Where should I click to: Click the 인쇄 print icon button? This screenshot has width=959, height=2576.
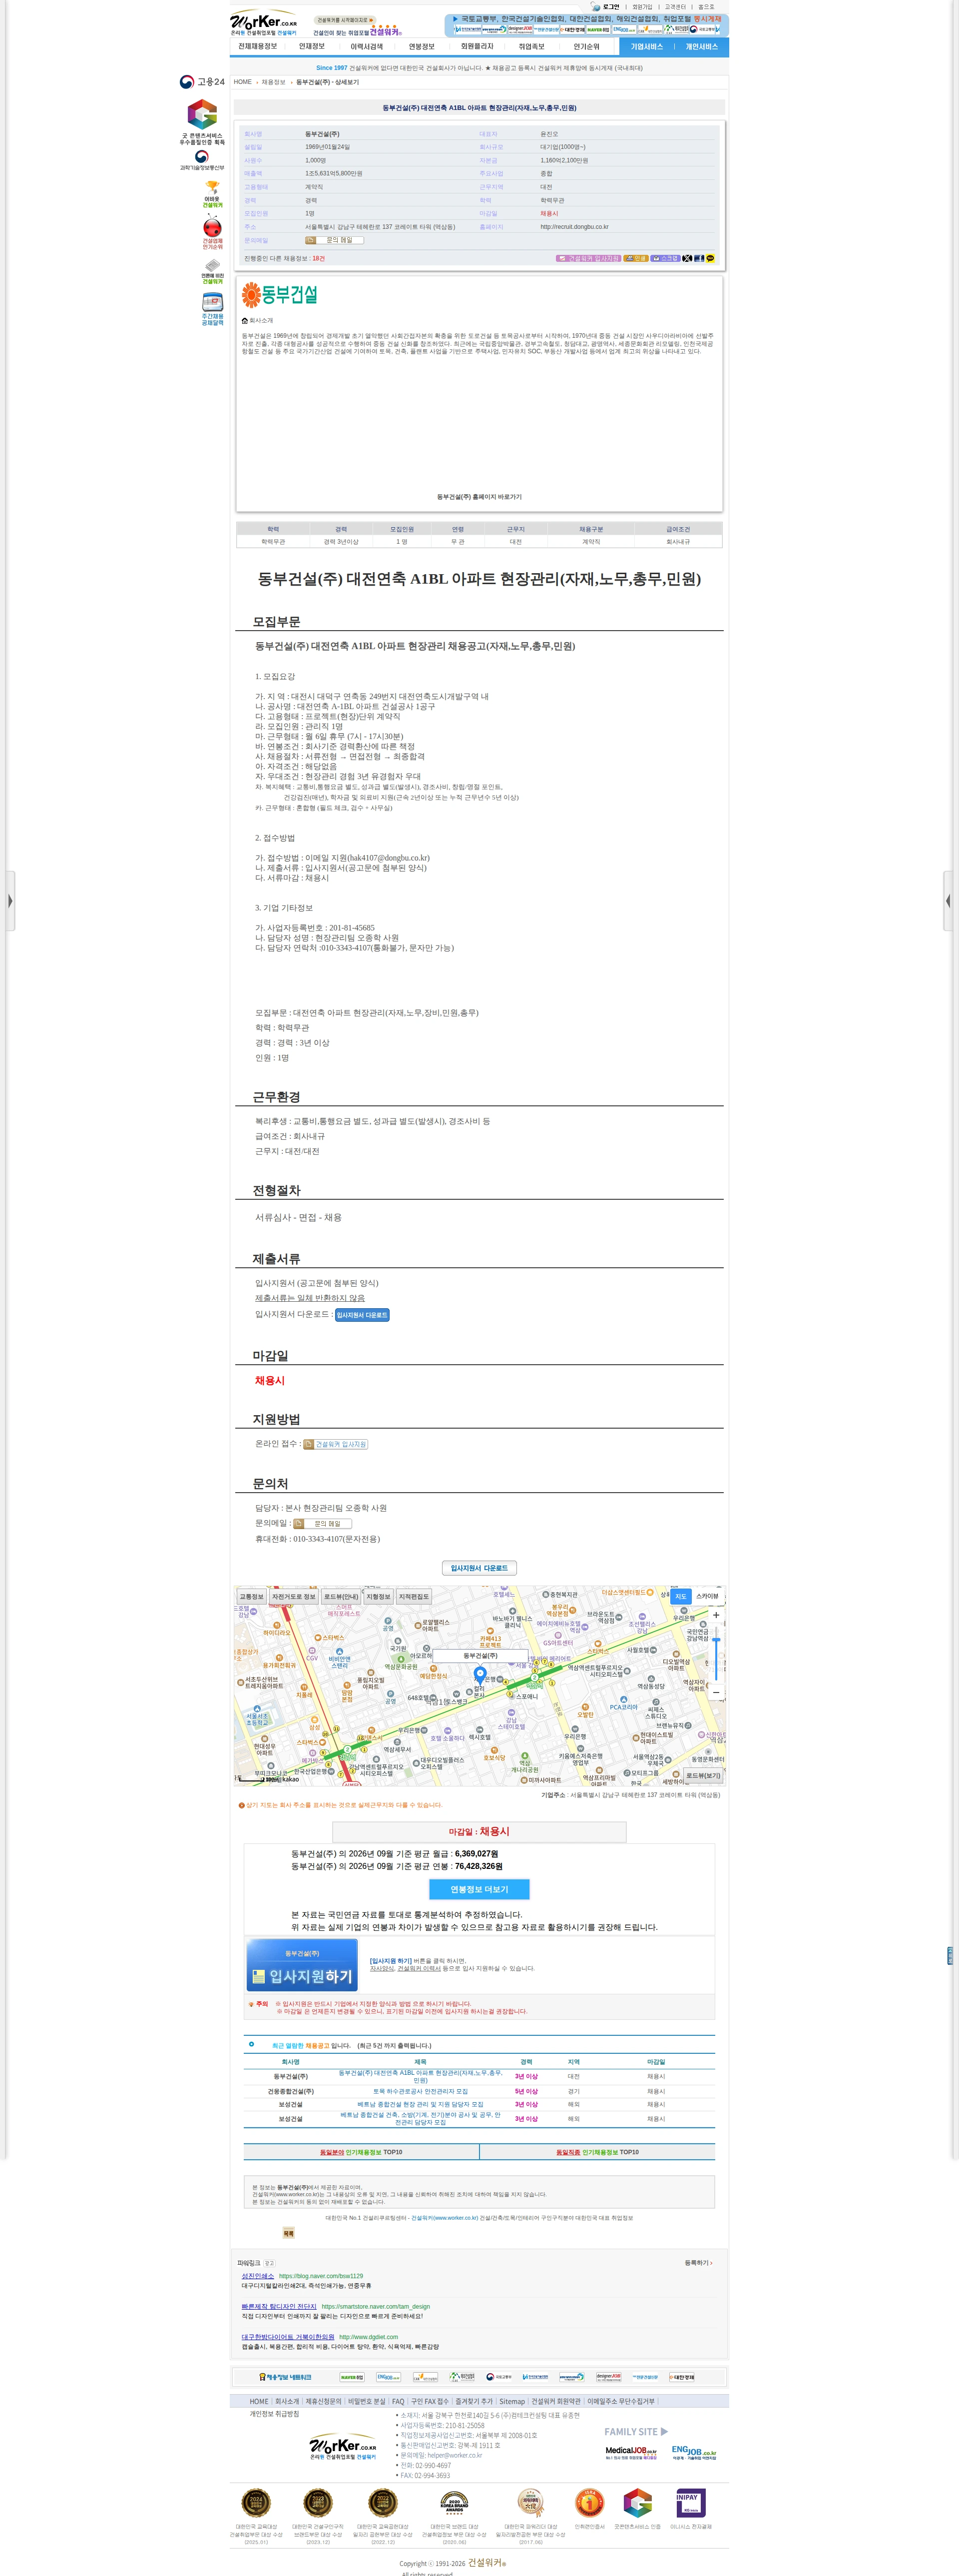pyautogui.click(x=636, y=258)
